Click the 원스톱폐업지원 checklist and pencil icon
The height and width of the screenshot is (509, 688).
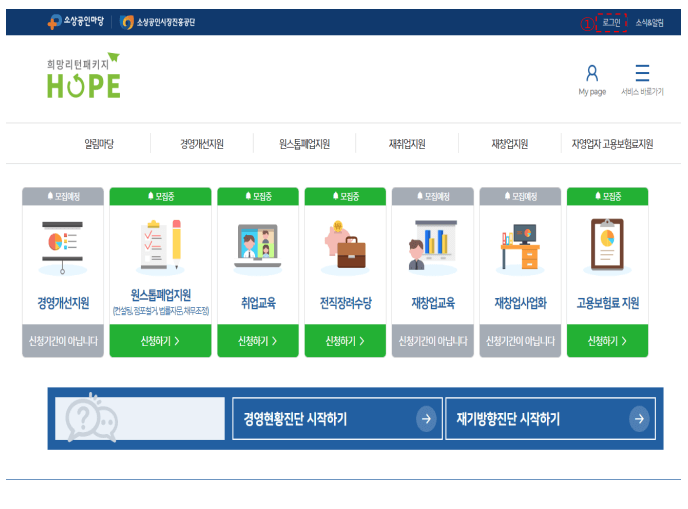(160, 246)
